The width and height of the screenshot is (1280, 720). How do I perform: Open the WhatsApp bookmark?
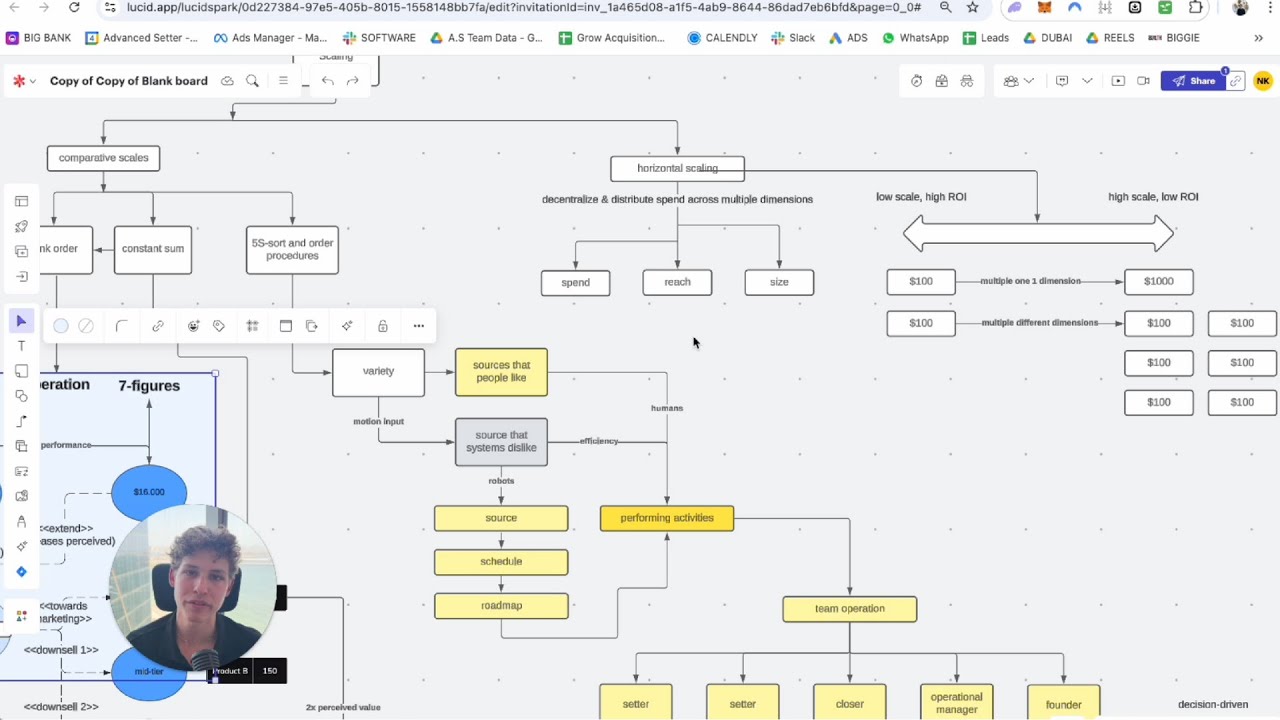point(915,38)
